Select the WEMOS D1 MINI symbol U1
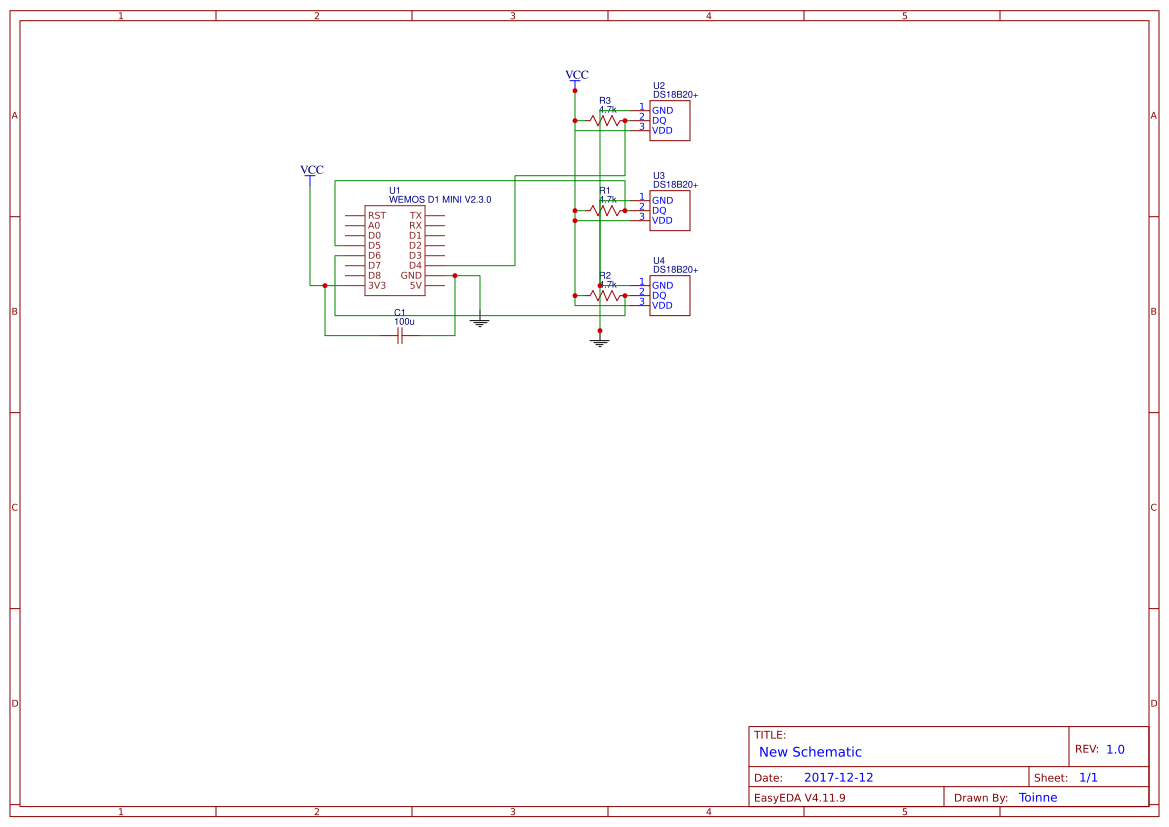Screen dimensions: 1169x827 [x=395, y=250]
